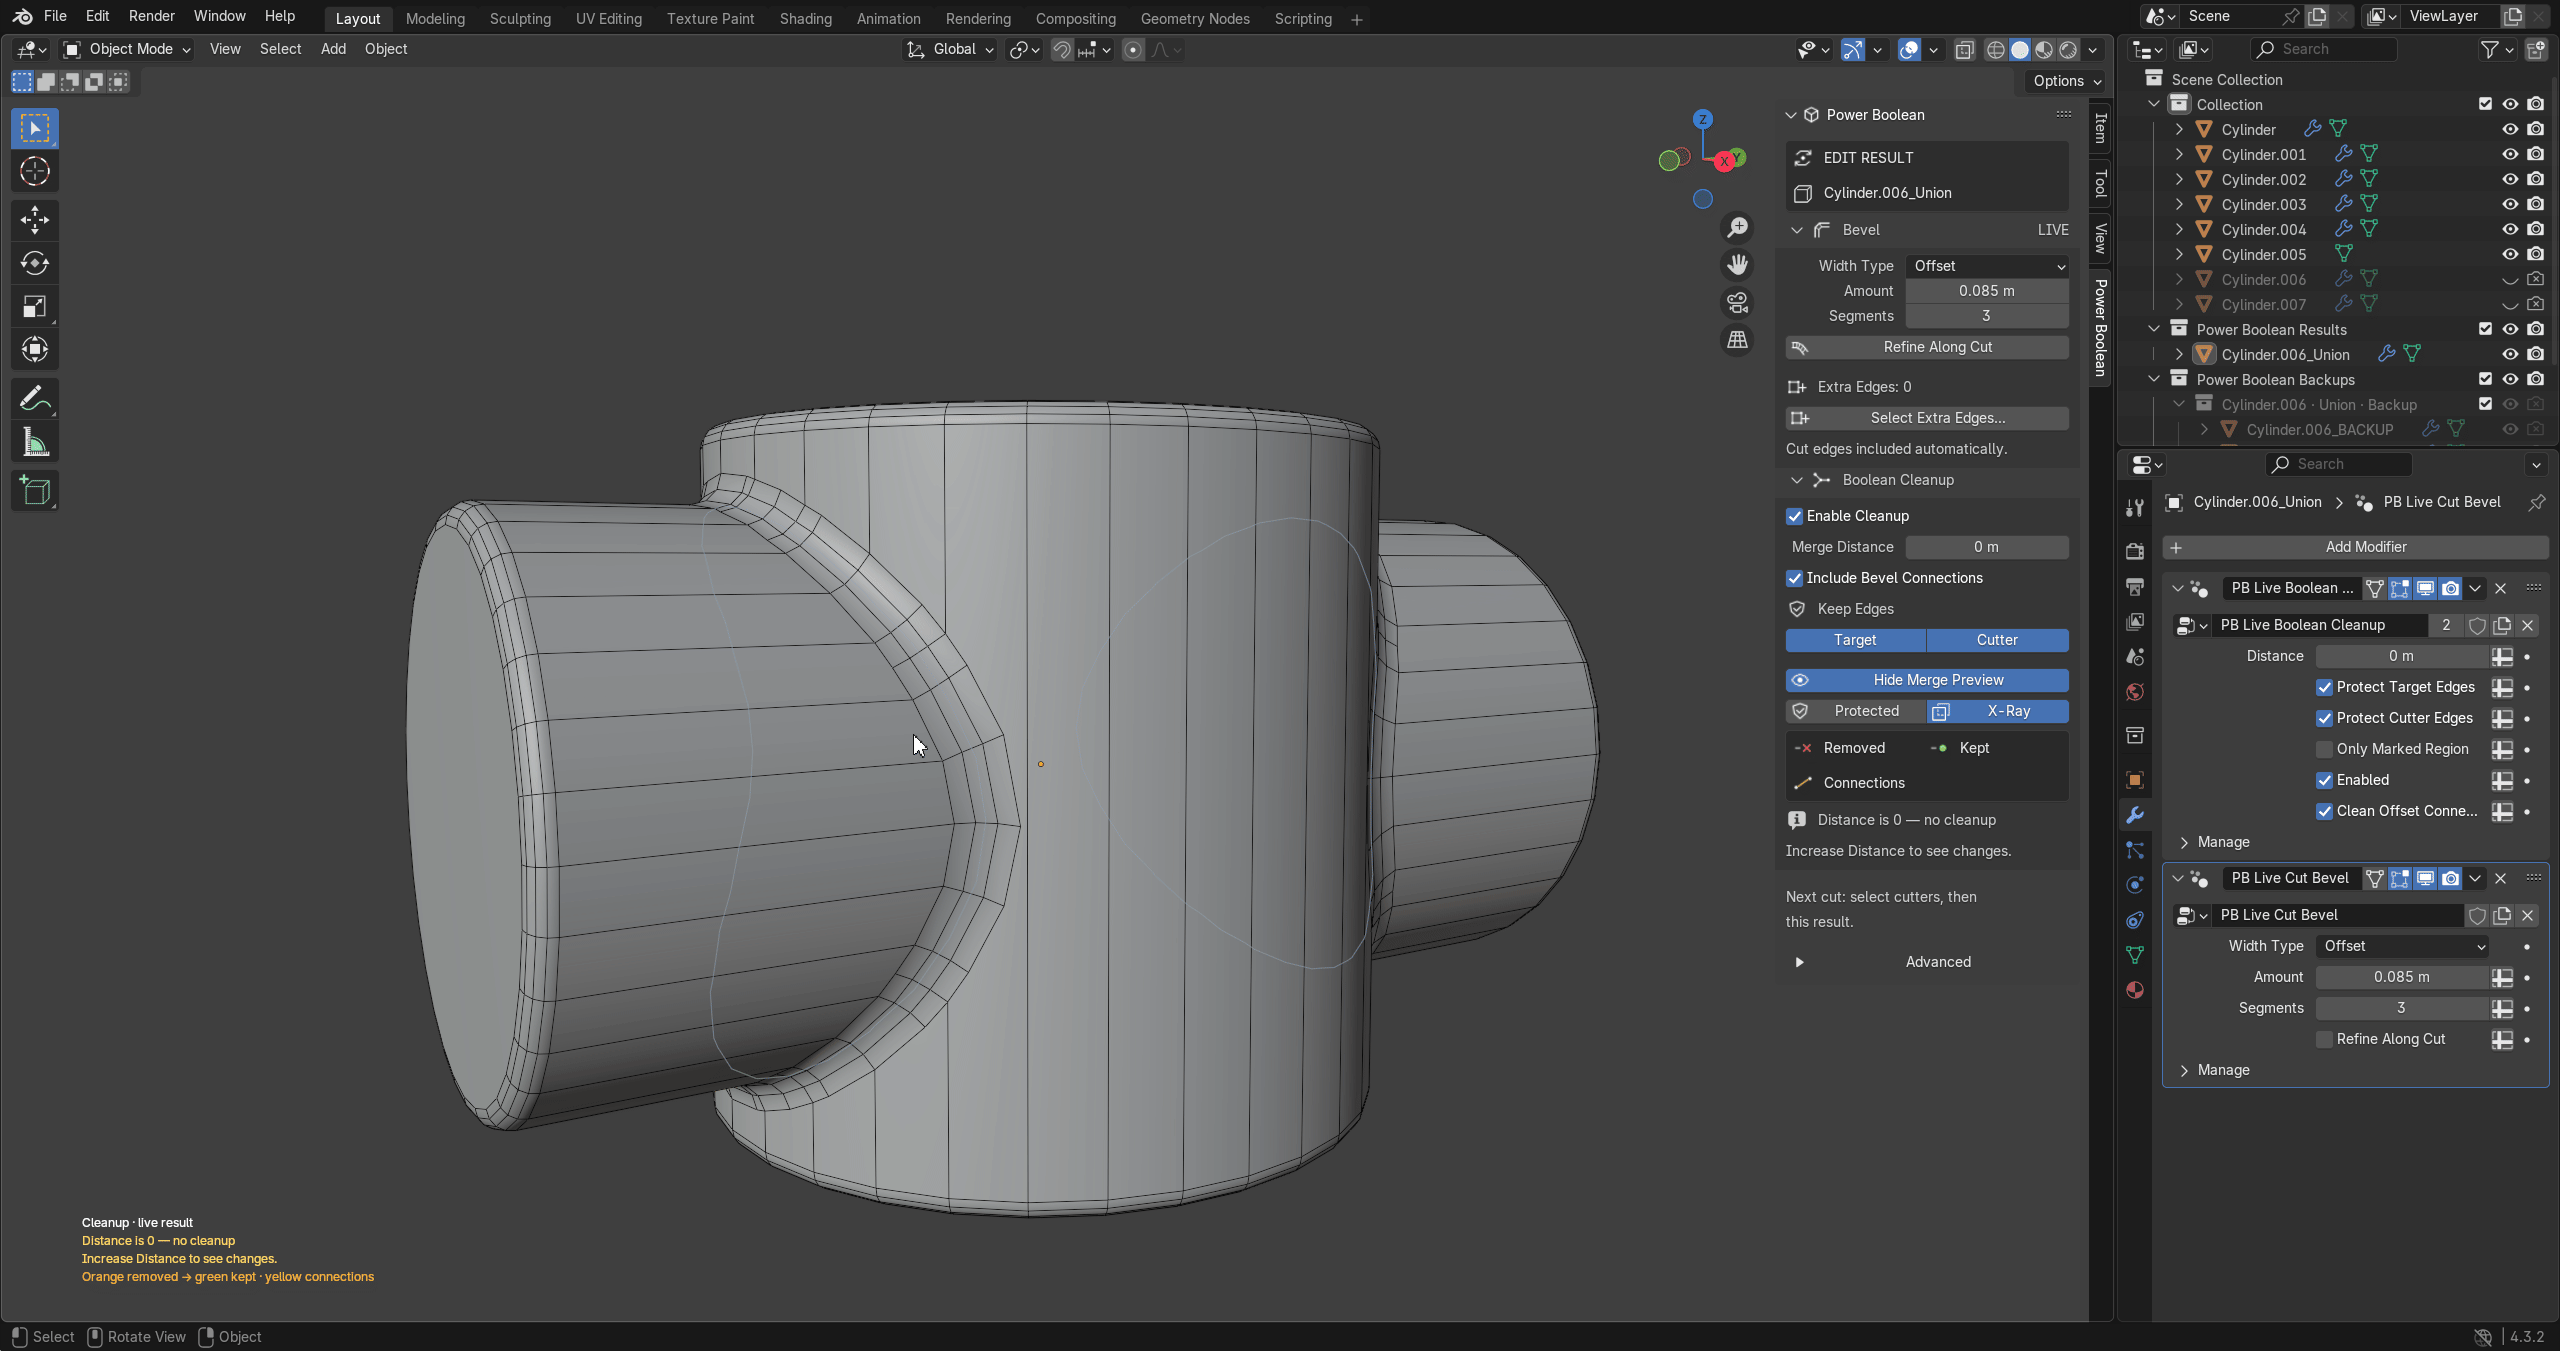The width and height of the screenshot is (2560, 1351).
Task: Click Segments slider in Power Boolean Bevel
Action: point(1987,316)
